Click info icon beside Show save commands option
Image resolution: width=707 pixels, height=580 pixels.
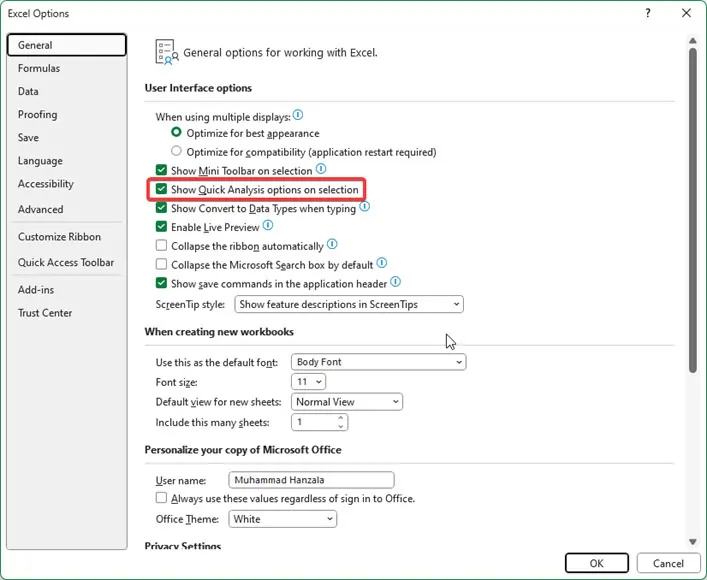(x=395, y=282)
